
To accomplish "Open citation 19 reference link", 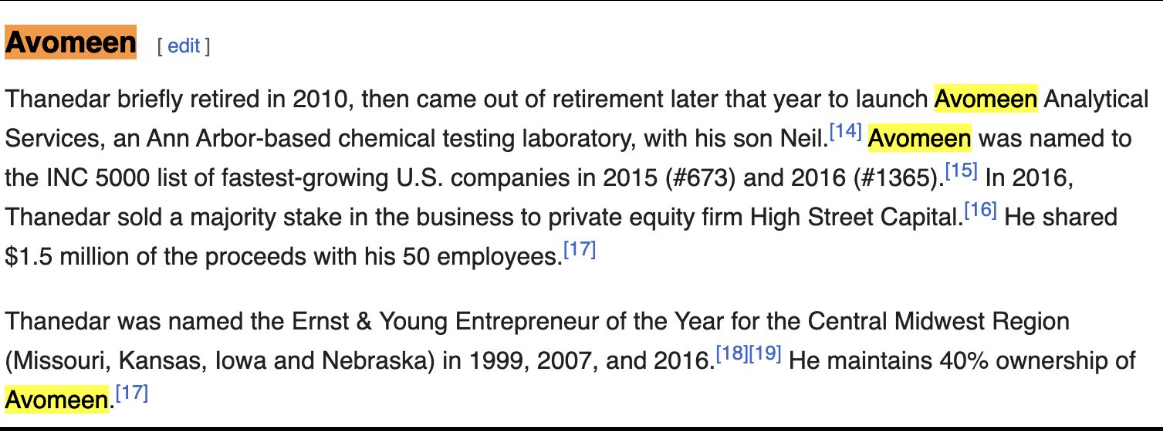I will (x=765, y=355).
